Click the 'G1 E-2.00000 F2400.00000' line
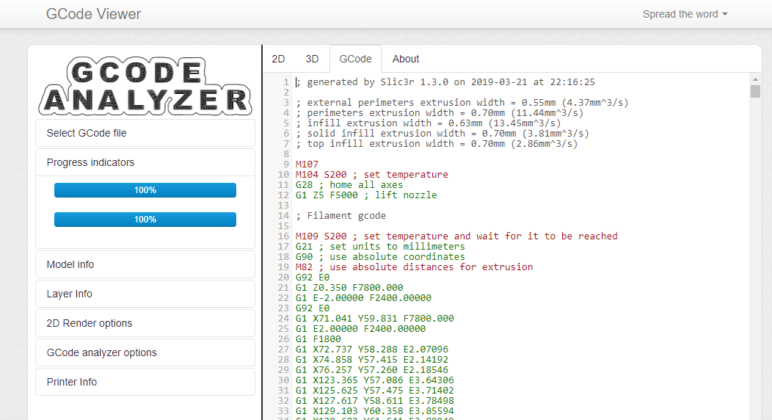Screen dimensions: 772x420 pyautogui.click(x=363, y=298)
